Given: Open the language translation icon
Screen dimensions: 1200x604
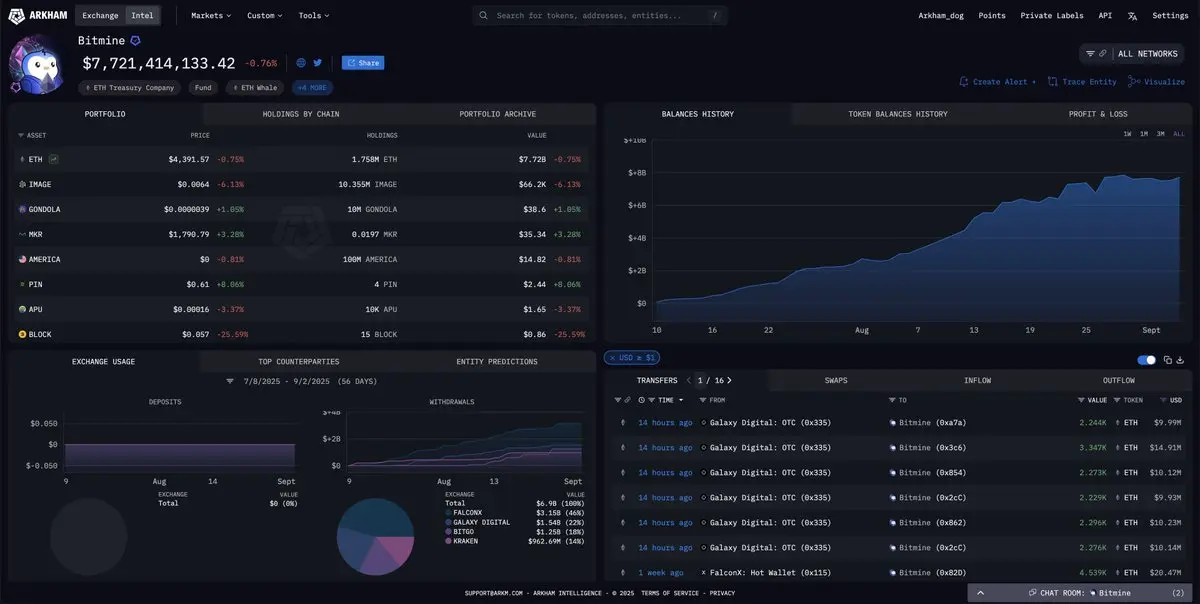Looking at the screenshot, I should click(1132, 16).
